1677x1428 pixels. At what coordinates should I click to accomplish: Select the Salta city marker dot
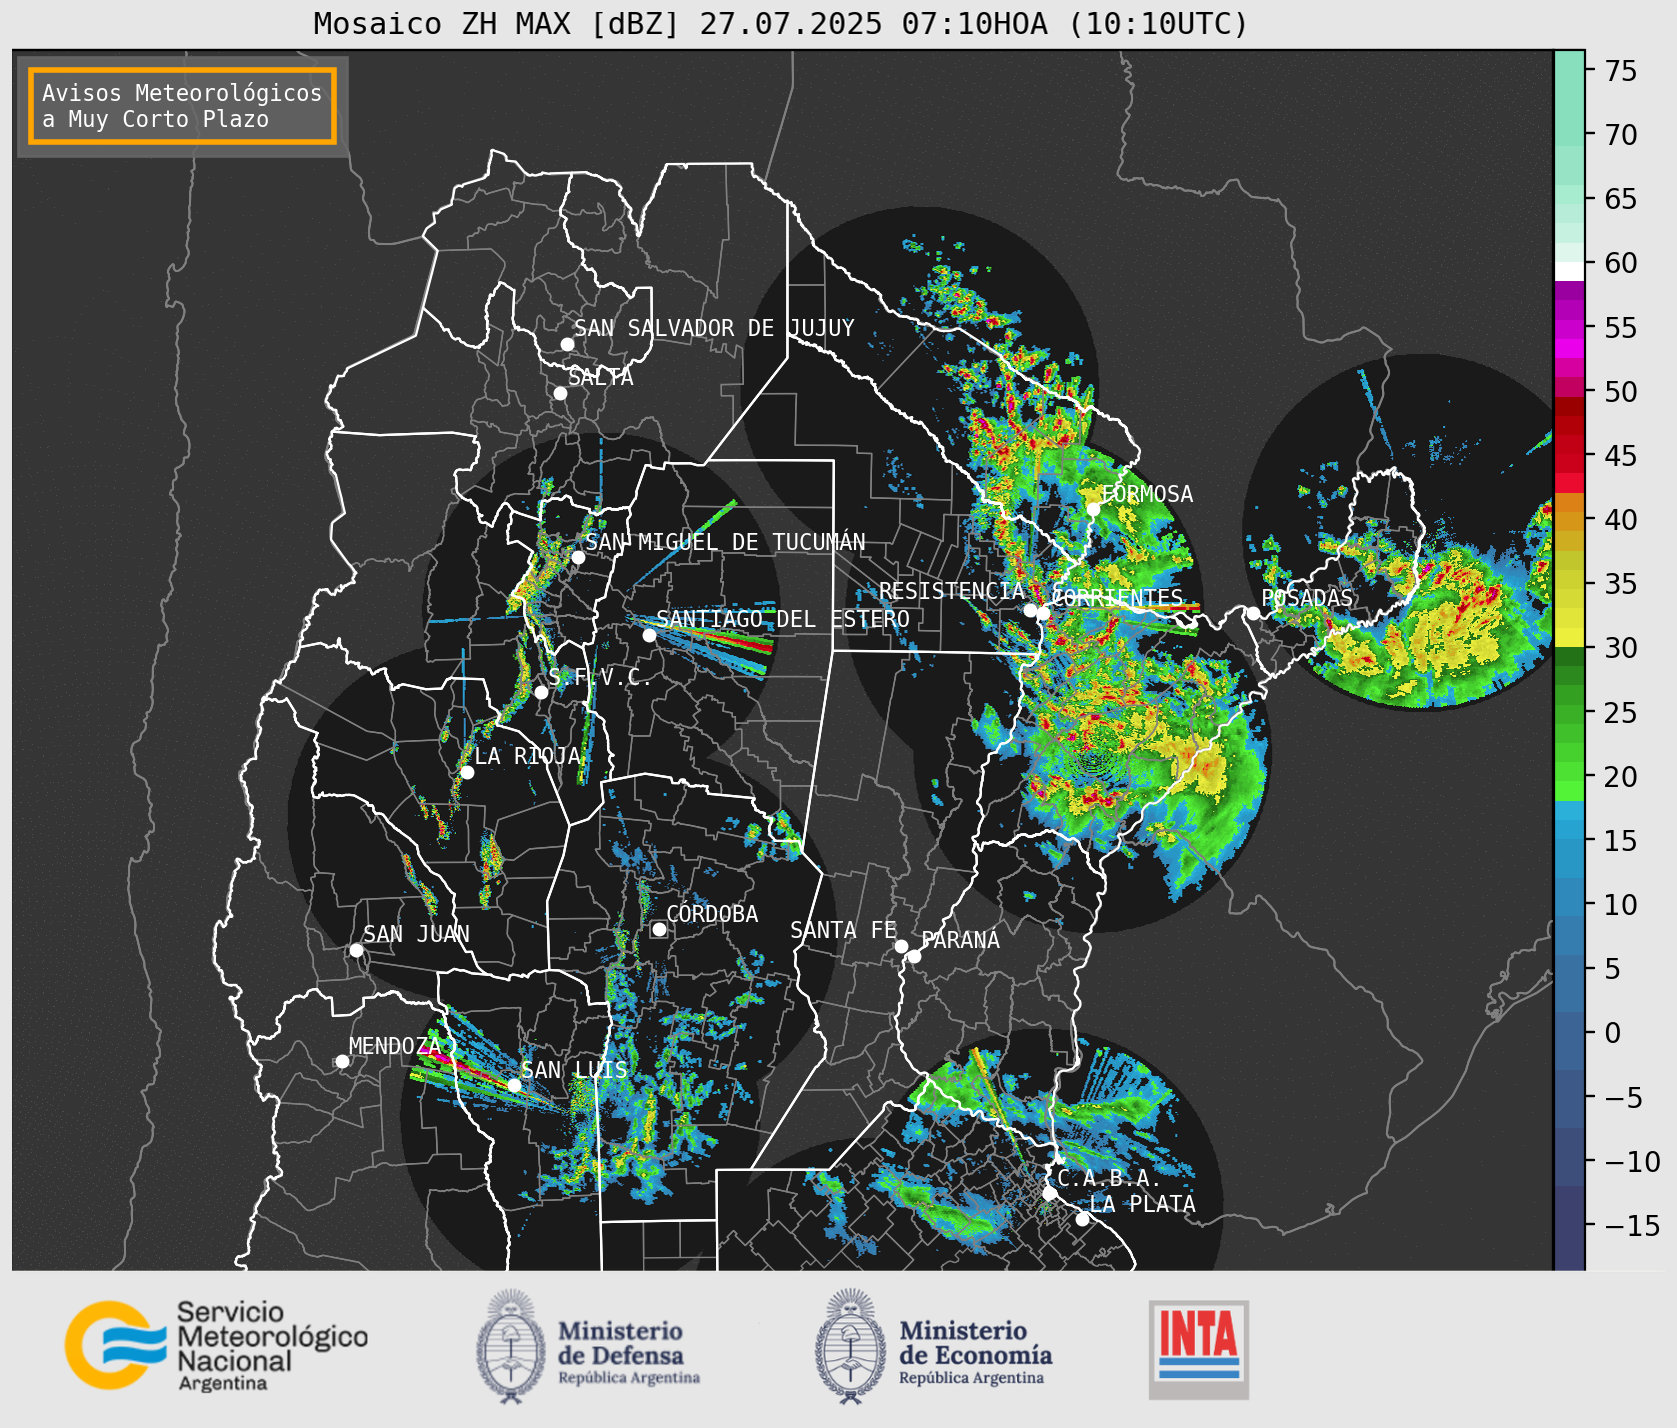click(560, 393)
